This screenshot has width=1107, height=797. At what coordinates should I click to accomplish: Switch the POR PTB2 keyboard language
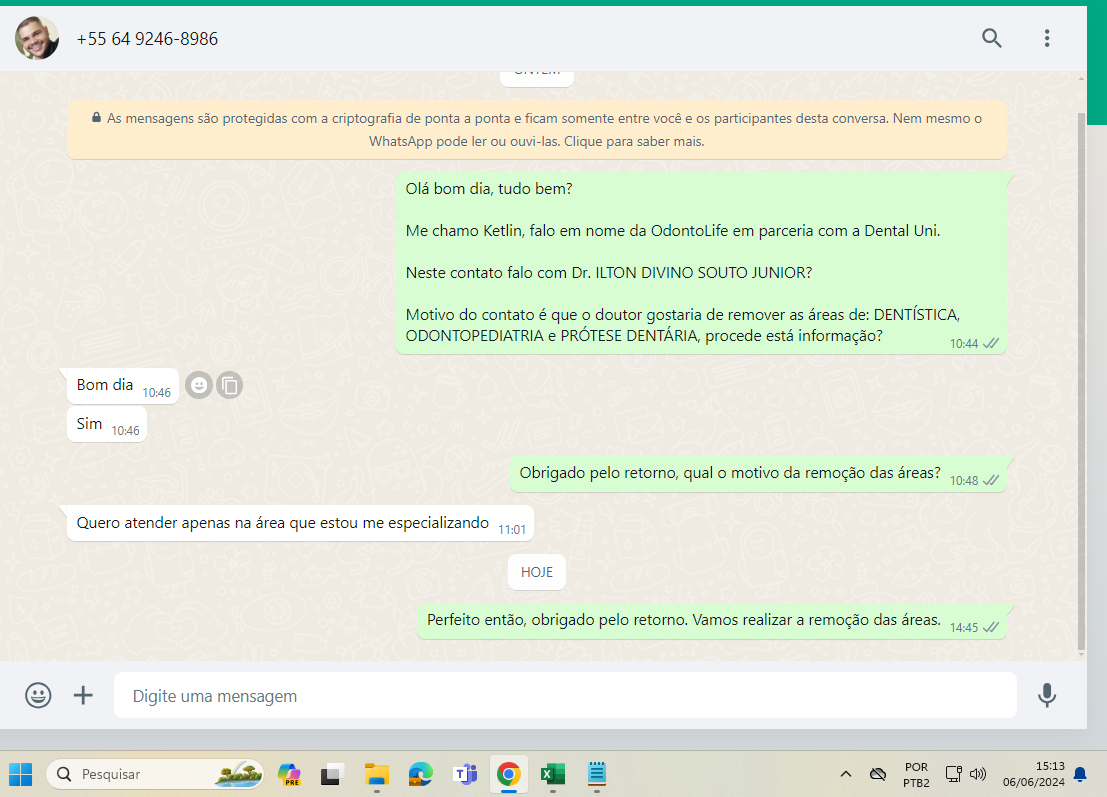[x=915, y=774]
